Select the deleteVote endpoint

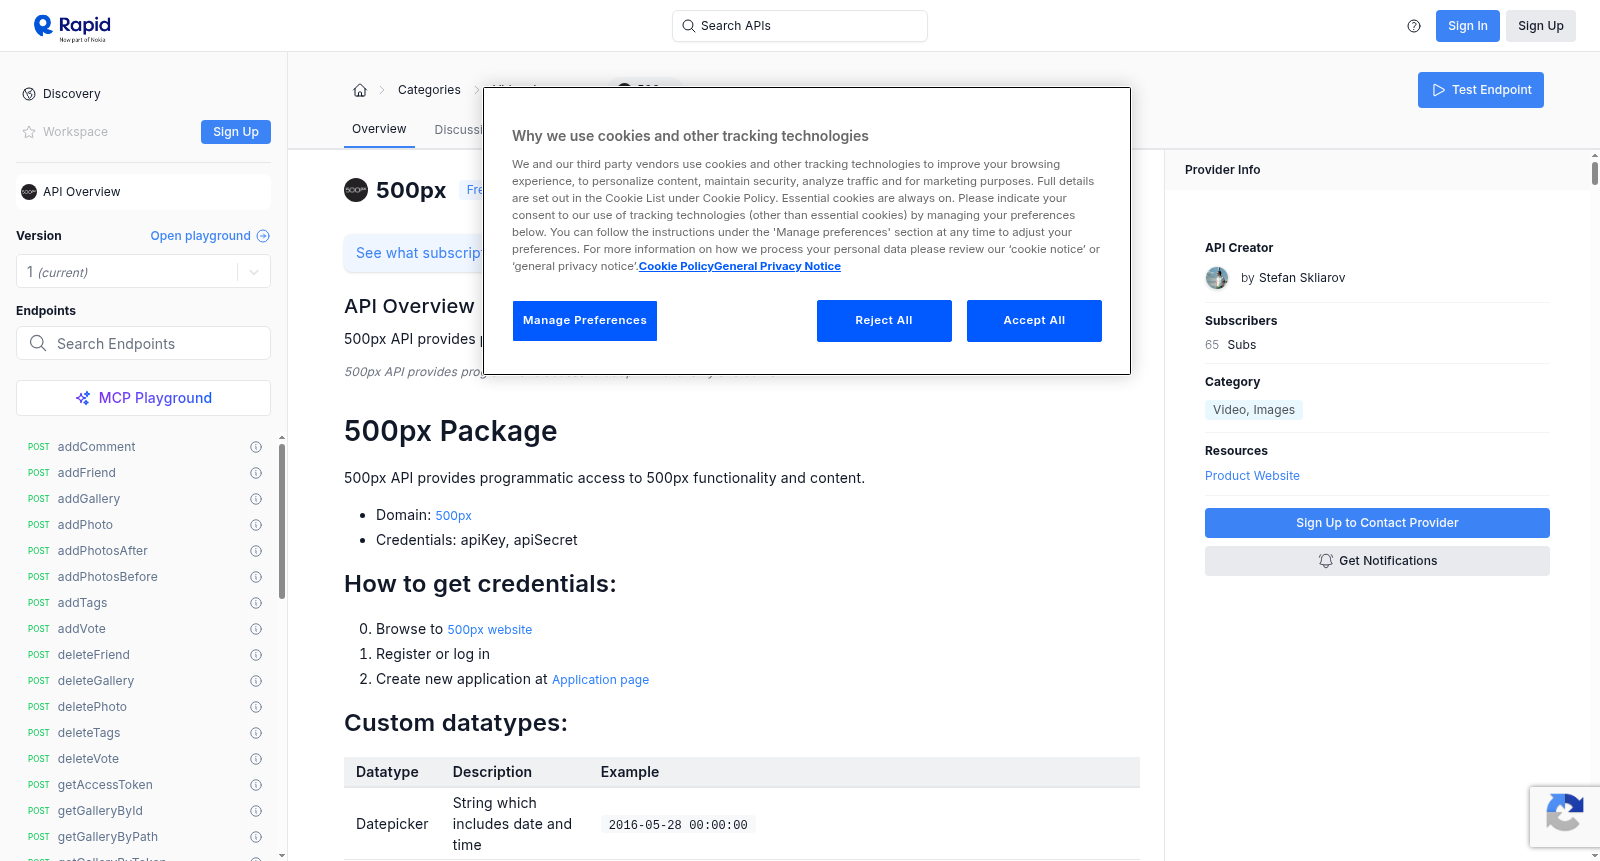[88, 759]
